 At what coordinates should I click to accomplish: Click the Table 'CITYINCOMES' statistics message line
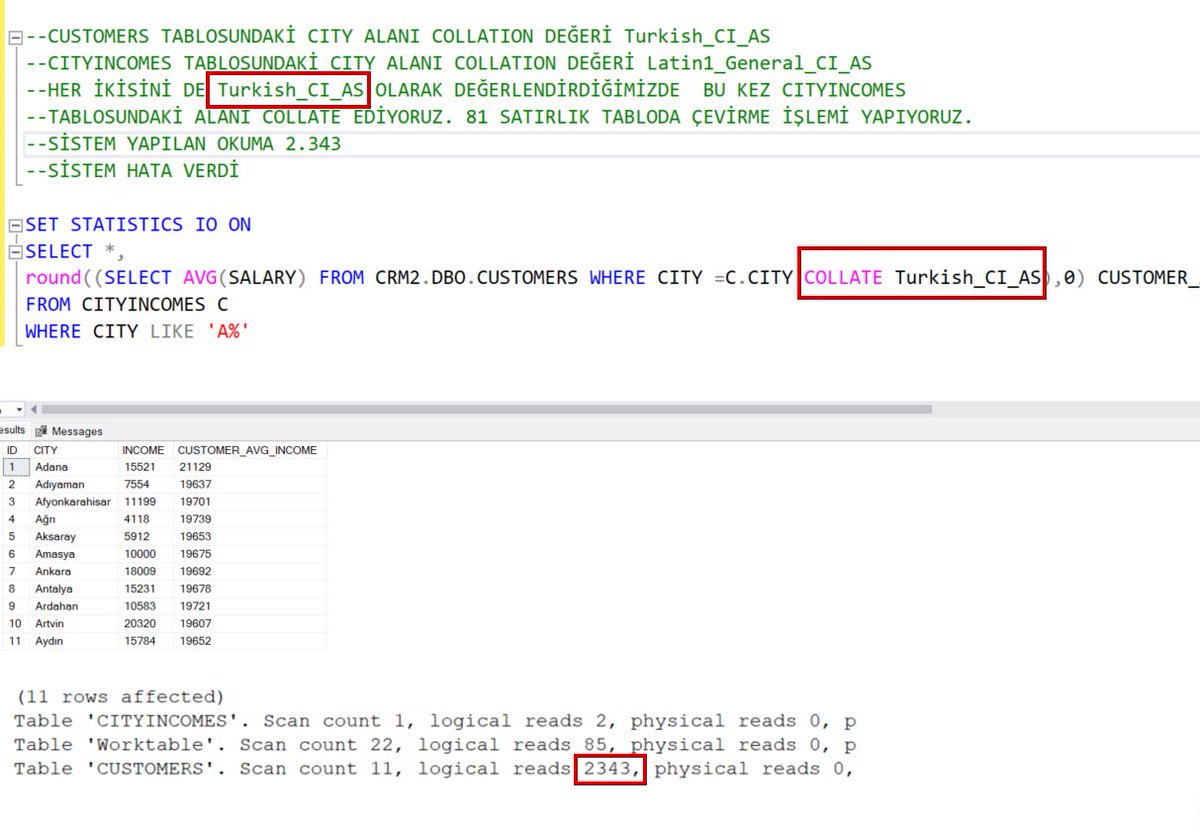coord(435,721)
